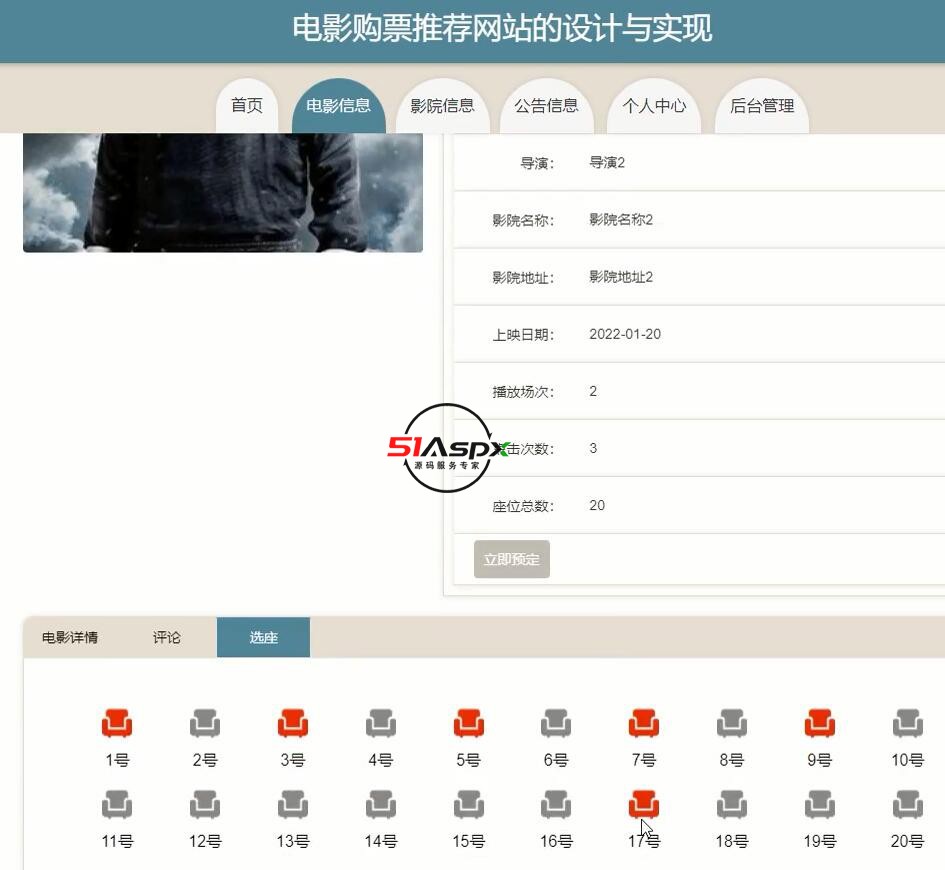
Task: Pick the gray seat icon numbered 2号
Action: 205,723
